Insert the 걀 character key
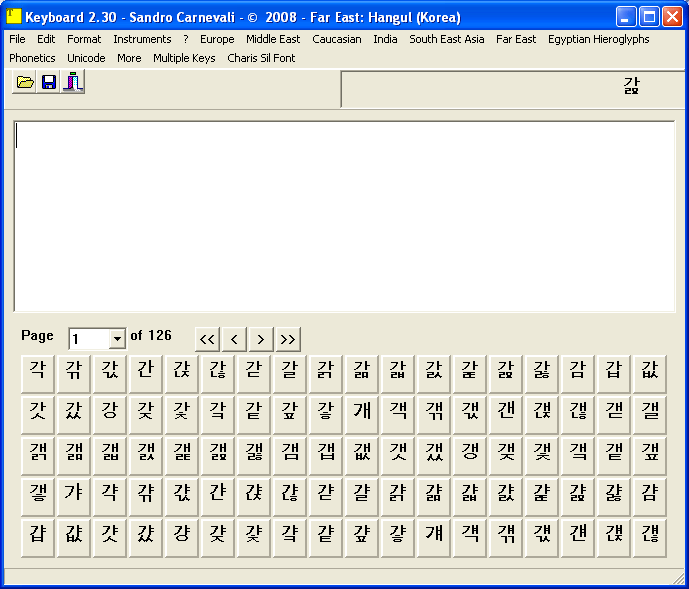Viewport: 689px width, 589px height. click(x=362, y=496)
